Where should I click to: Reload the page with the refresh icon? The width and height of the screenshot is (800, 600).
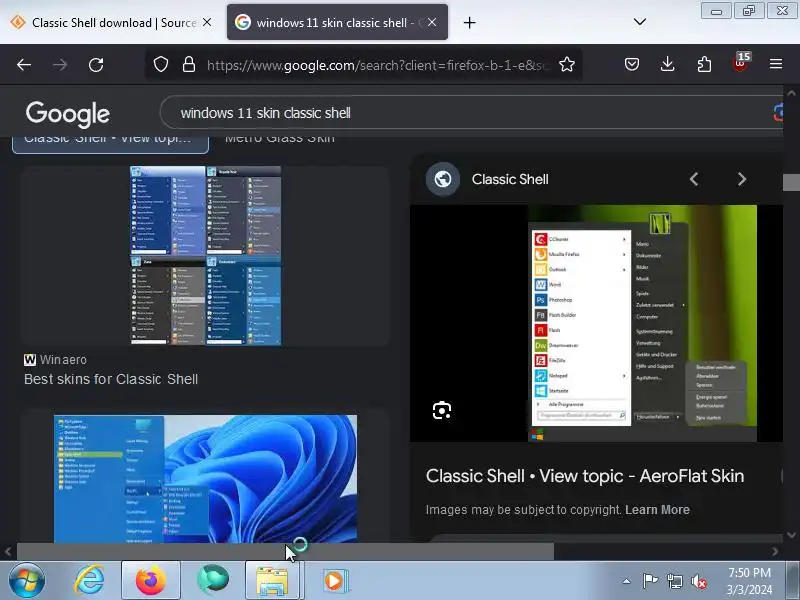pyautogui.click(x=96, y=65)
